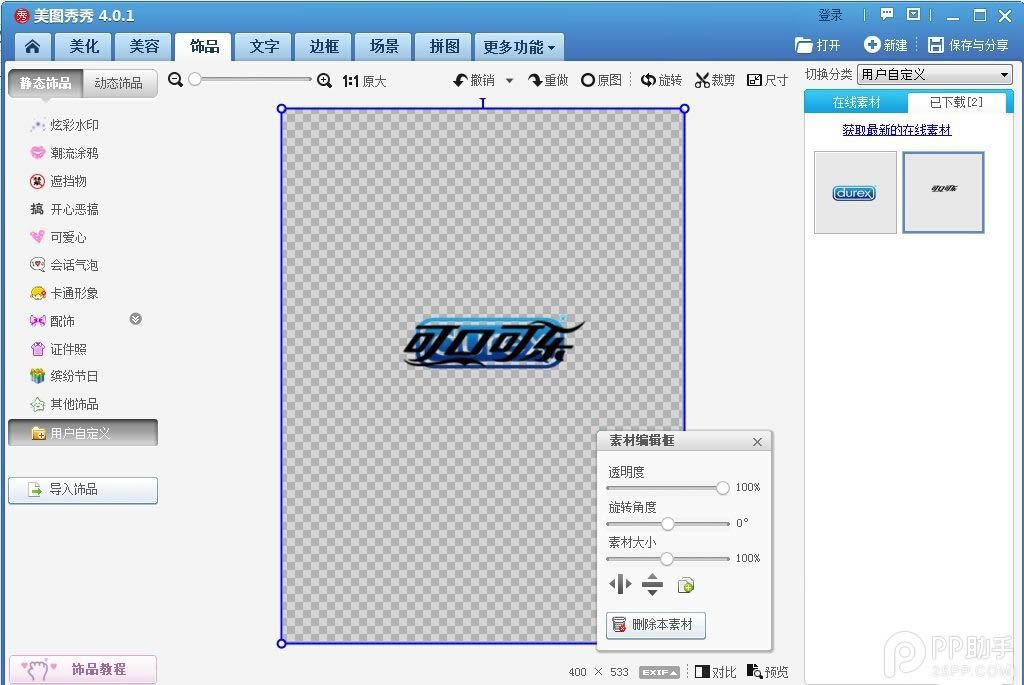
Task: Select the 其他饰品 category
Action: click(x=65, y=404)
